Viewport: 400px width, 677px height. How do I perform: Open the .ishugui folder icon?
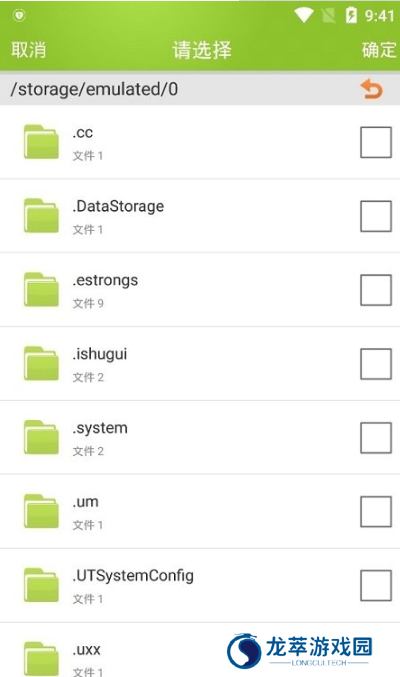tap(41, 364)
